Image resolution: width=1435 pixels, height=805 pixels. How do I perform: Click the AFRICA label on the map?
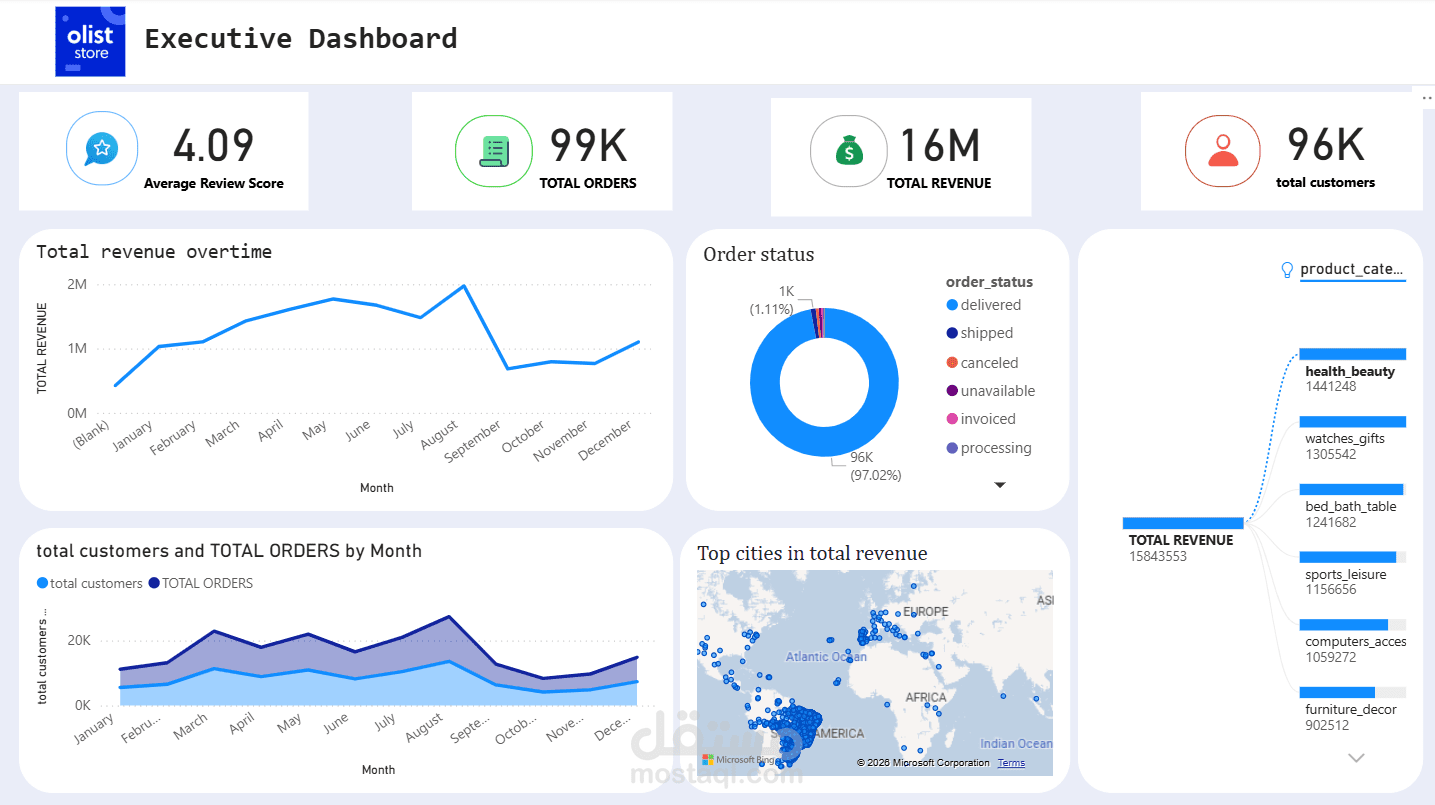[x=925, y=697]
